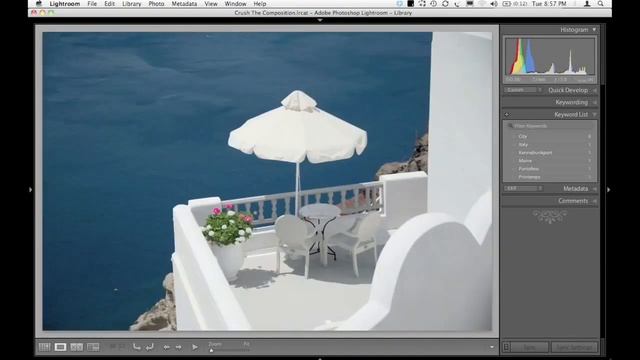The width and height of the screenshot is (640, 360).
Task: Open Time Machine icon in menu bar
Action: click(x=433, y=4)
